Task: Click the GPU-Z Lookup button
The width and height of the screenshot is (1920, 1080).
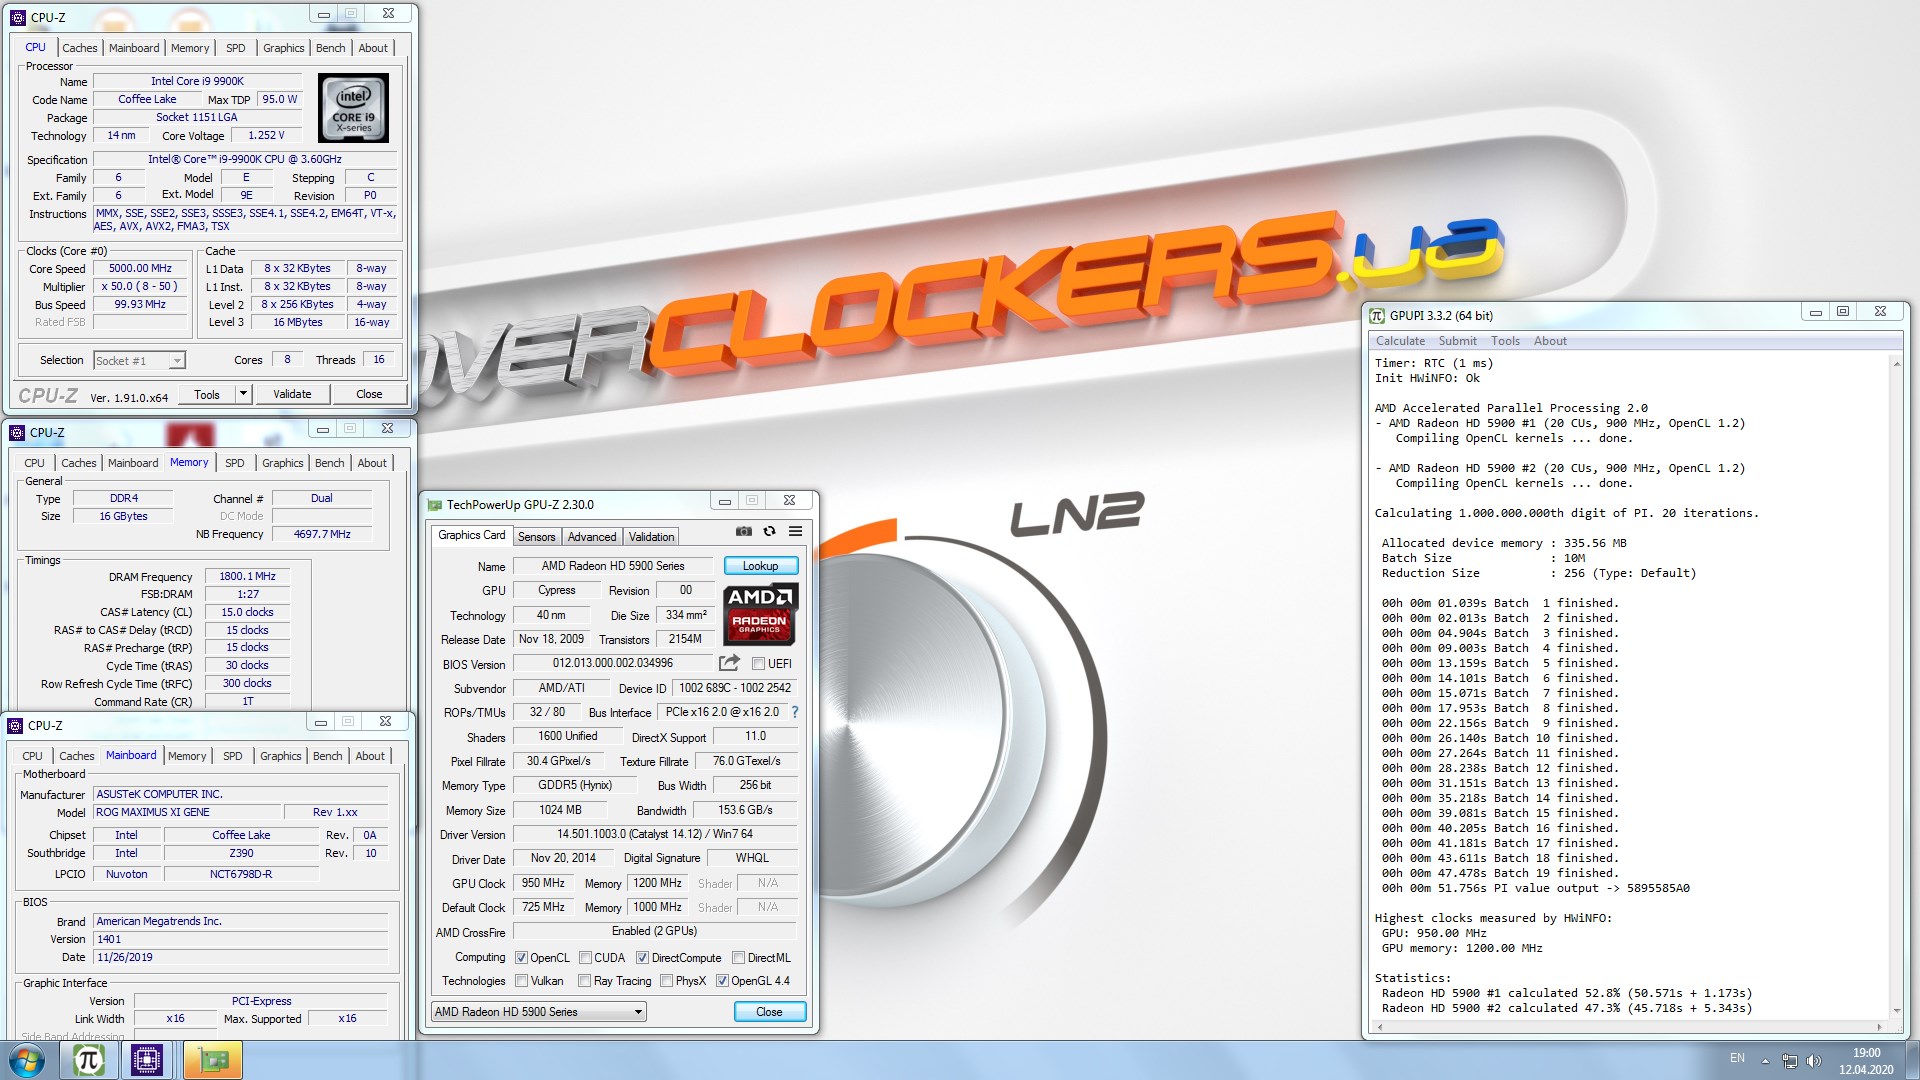Action: pyautogui.click(x=760, y=566)
